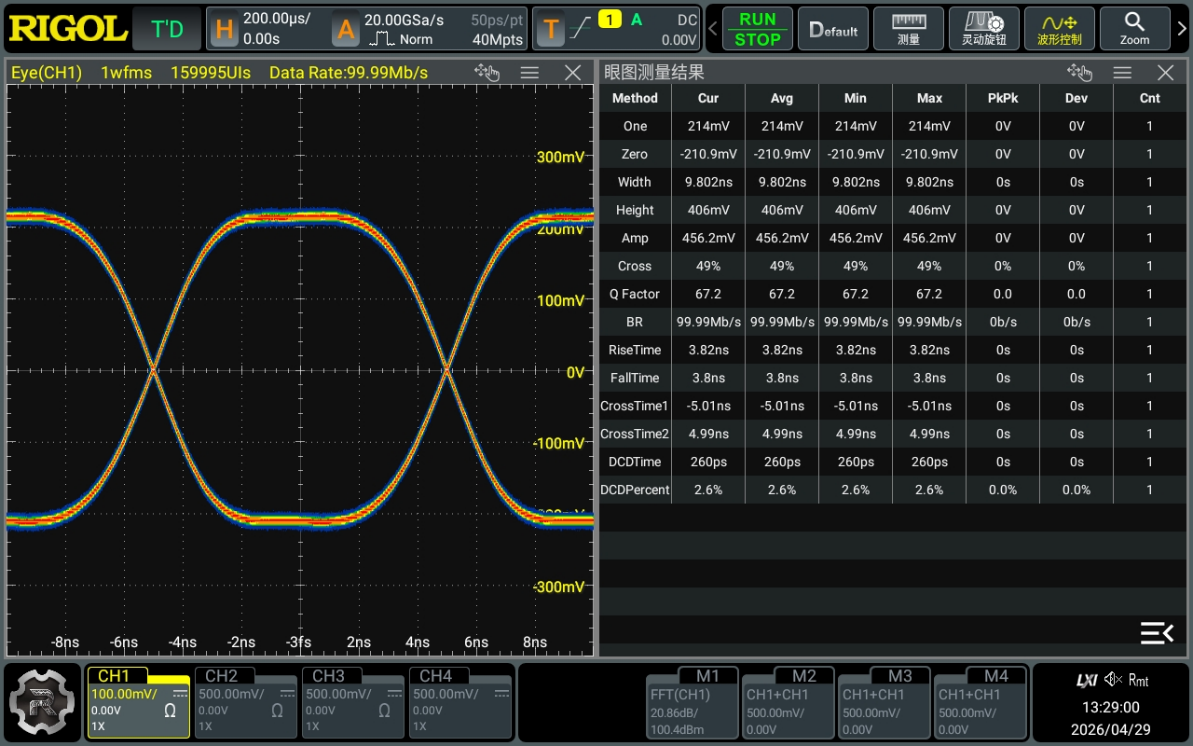Close the Eye(CH1) window
Viewport: 1193px width, 746px height.
pyautogui.click(x=573, y=72)
